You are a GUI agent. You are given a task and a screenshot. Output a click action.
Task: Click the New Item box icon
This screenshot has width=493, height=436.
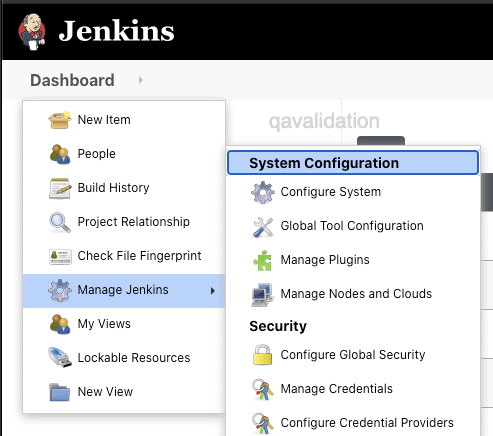point(60,120)
